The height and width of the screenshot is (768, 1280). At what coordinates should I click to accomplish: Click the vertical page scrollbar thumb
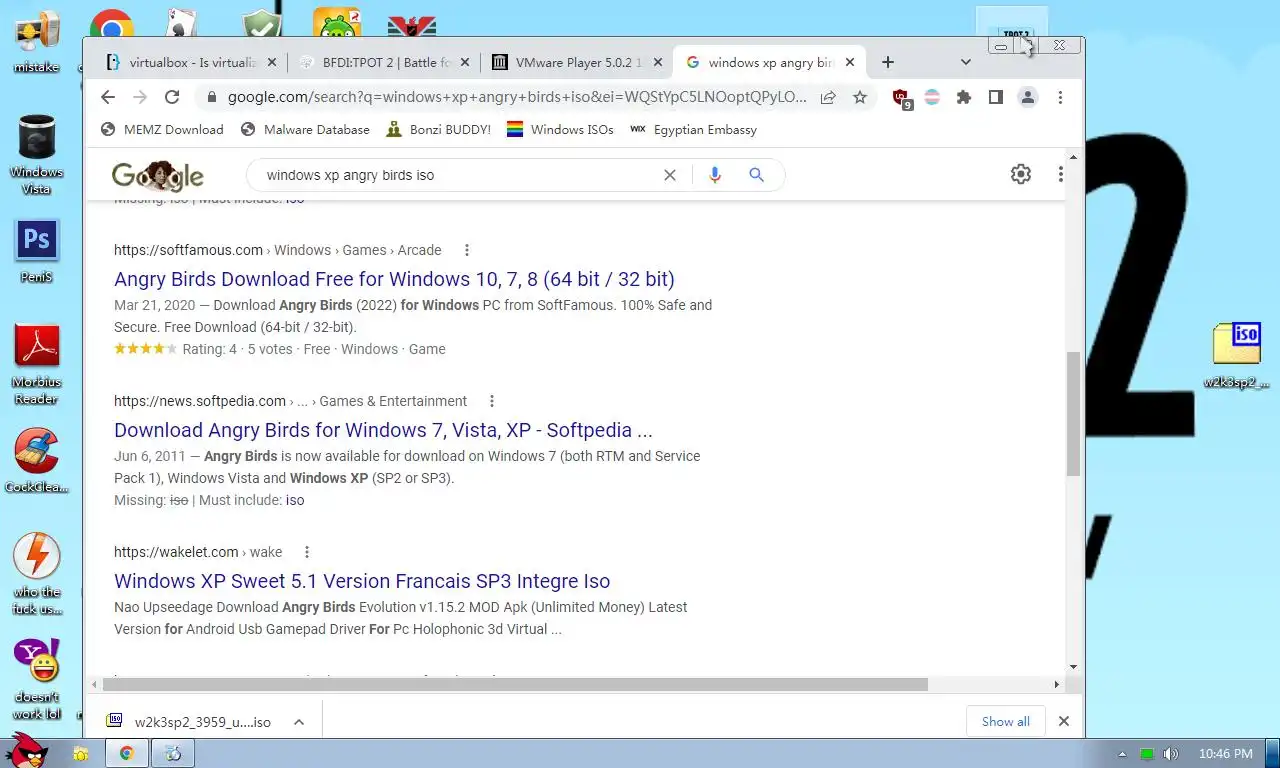[1074, 413]
